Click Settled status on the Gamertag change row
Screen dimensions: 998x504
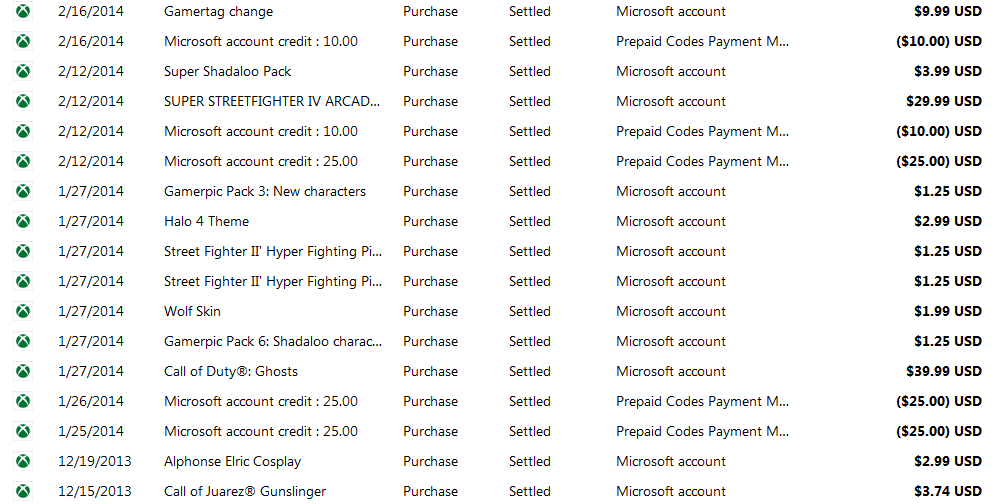pyautogui.click(x=530, y=11)
